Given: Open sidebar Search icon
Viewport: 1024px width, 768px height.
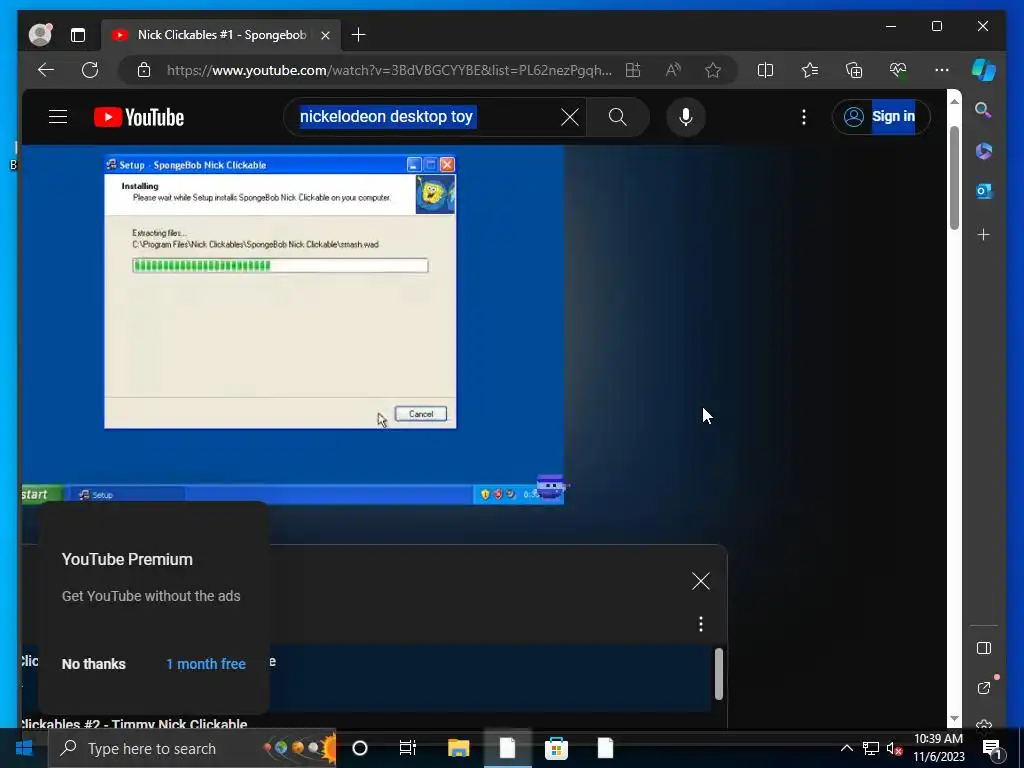Looking at the screenshot, I should (984, 110).
